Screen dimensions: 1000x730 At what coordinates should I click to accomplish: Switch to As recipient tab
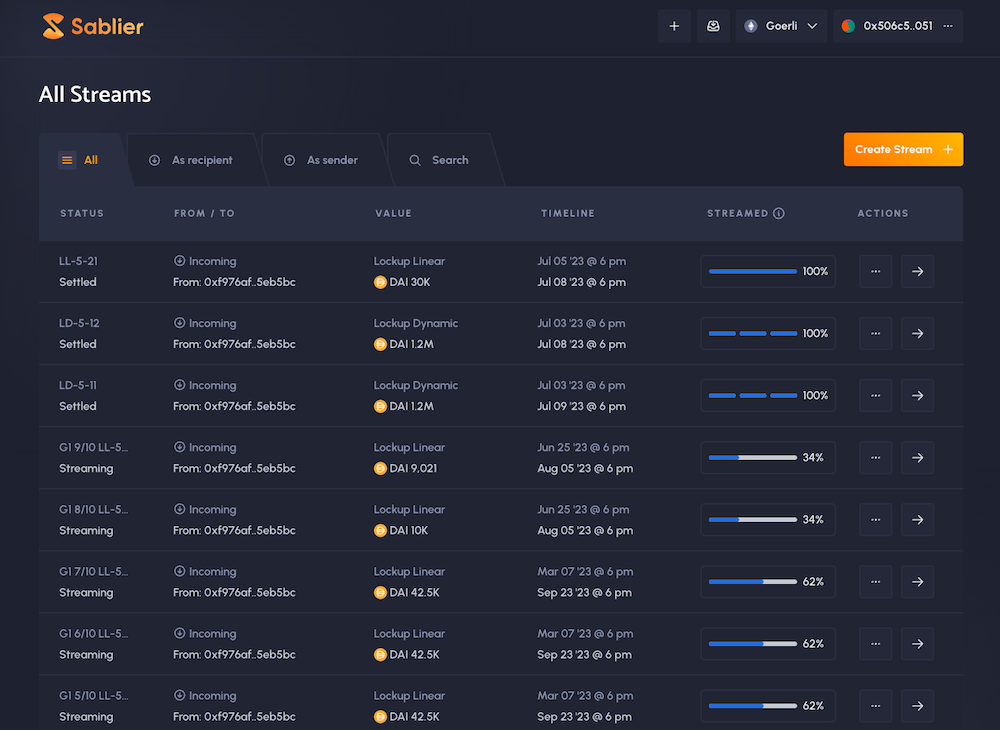[191, 160]
